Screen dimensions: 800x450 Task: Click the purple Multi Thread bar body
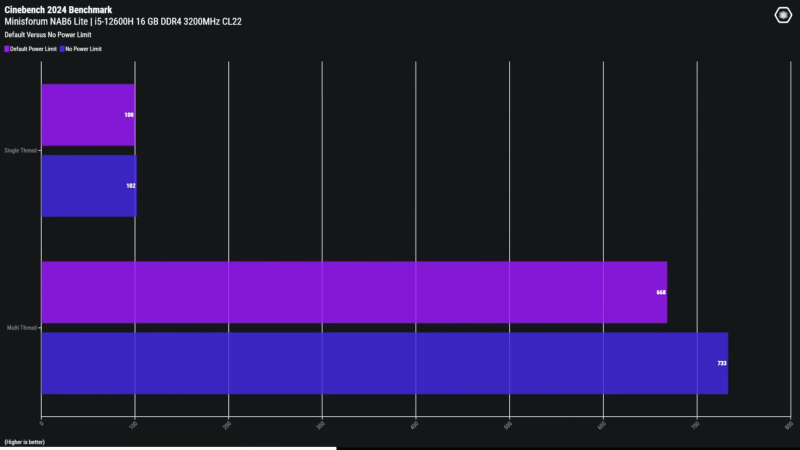(x=350, y=292)
